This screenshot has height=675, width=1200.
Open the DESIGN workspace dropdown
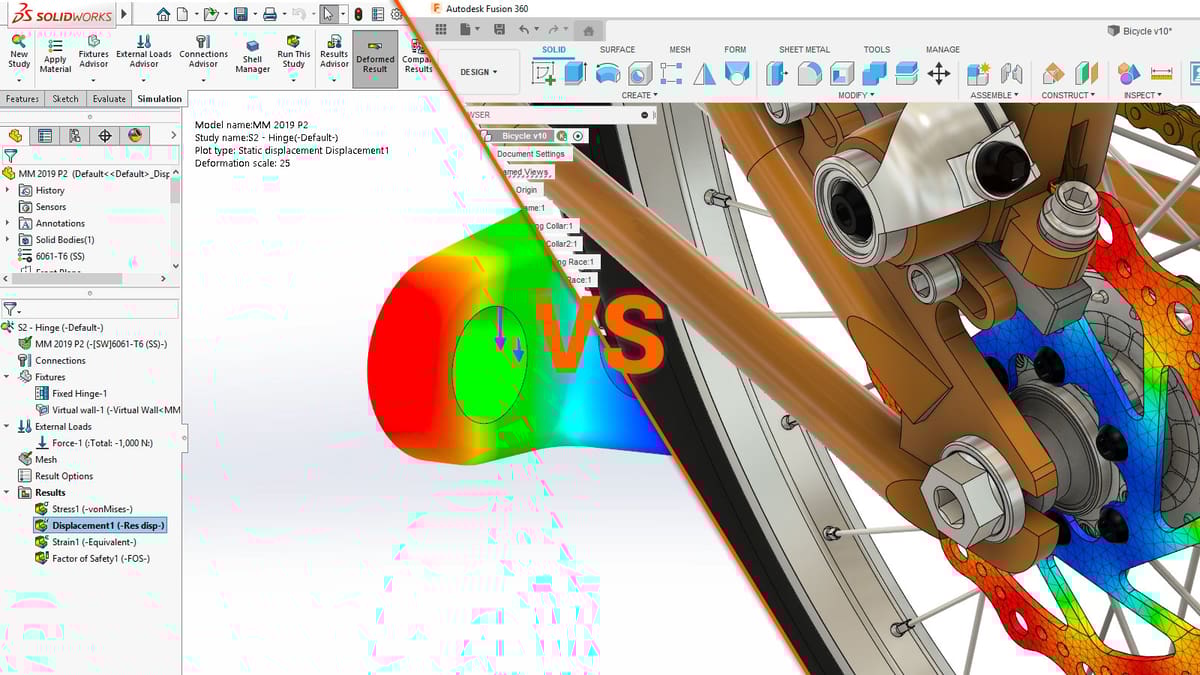(479, 72)
